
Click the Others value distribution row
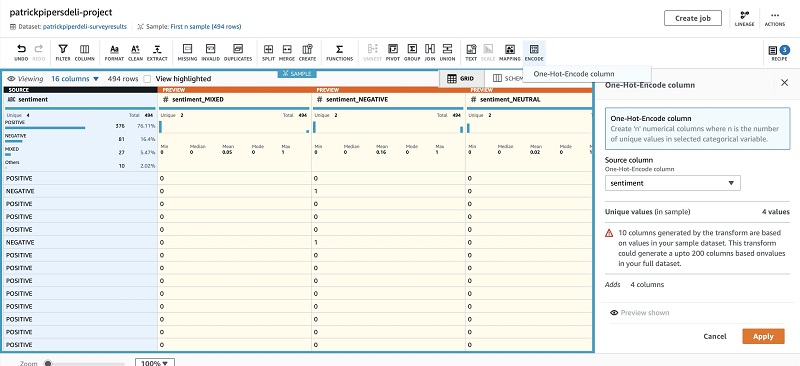pyautogui.click(x=80, y=165)
